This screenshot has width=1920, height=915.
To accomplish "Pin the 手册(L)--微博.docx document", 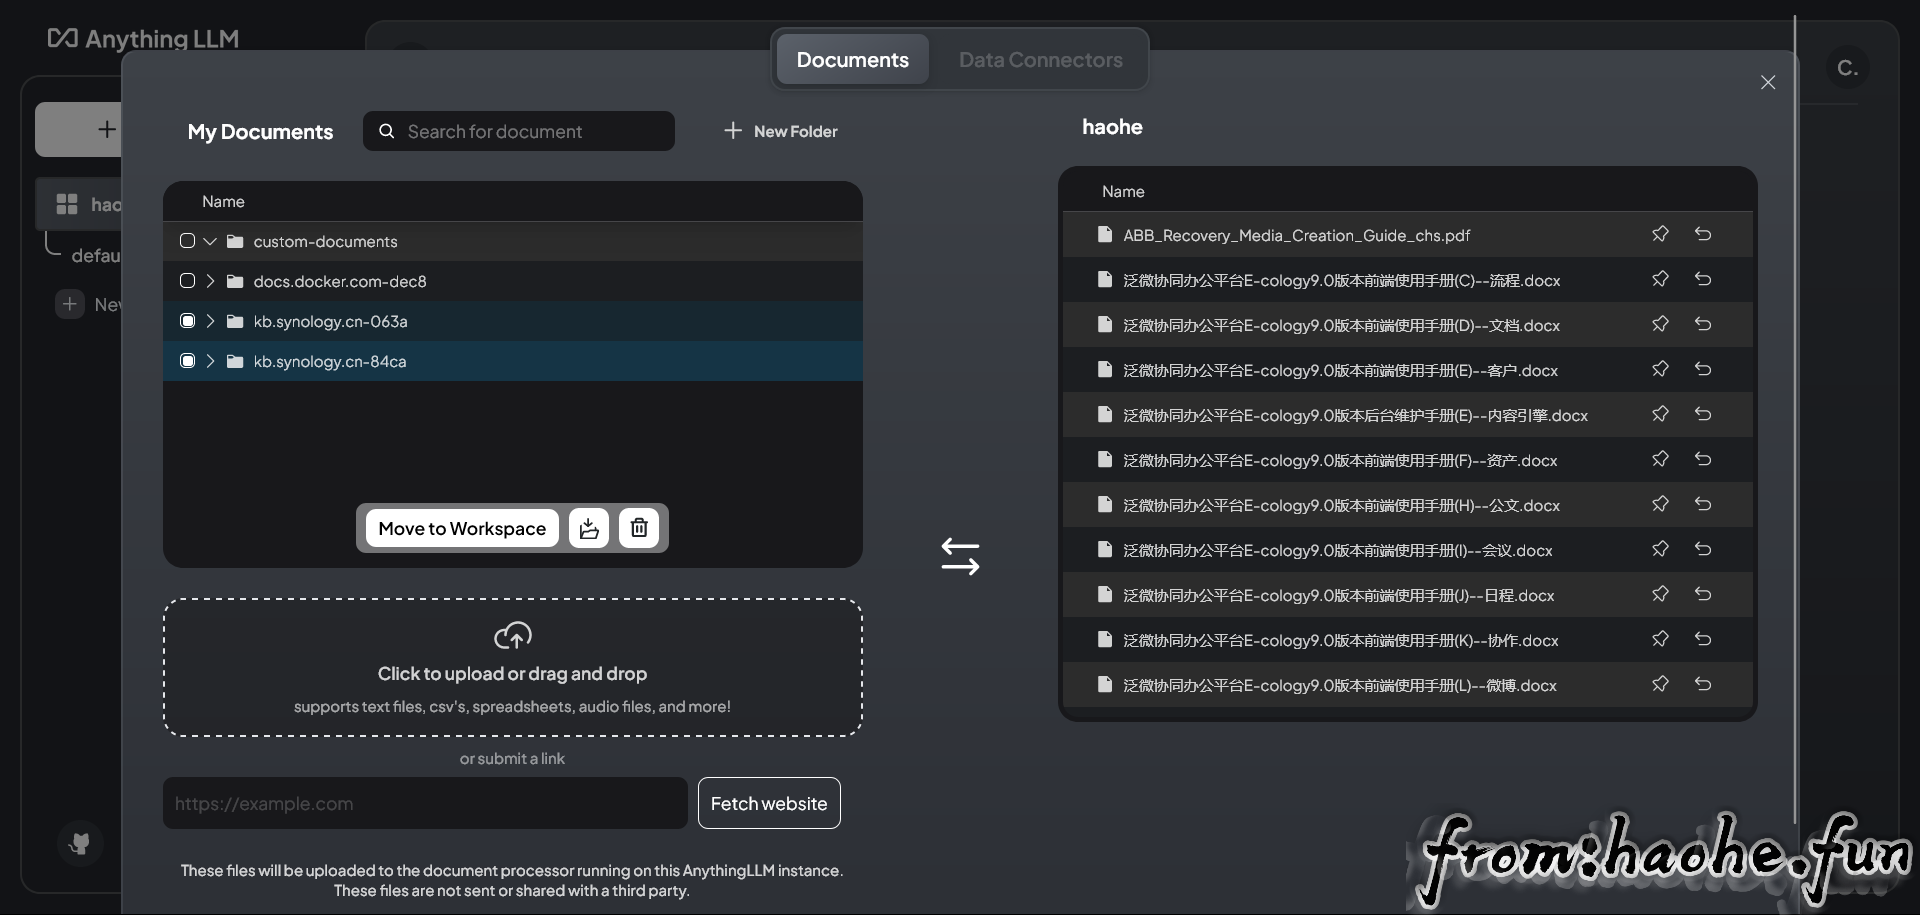I will 1660,684.
